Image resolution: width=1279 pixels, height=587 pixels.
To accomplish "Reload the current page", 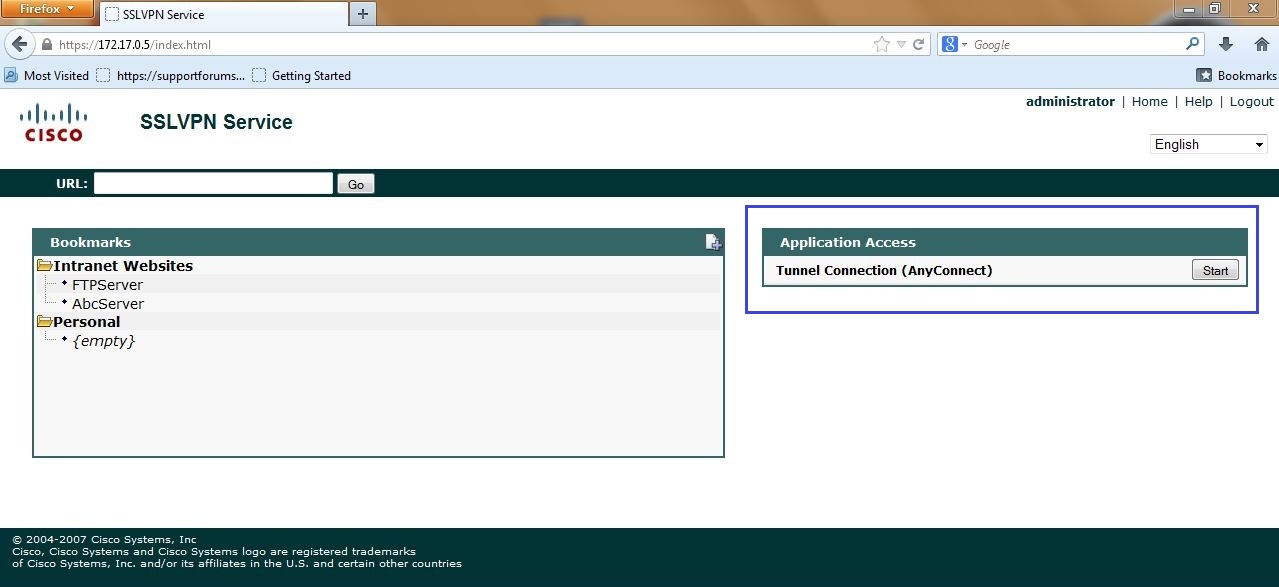I will tap(921, 44).
